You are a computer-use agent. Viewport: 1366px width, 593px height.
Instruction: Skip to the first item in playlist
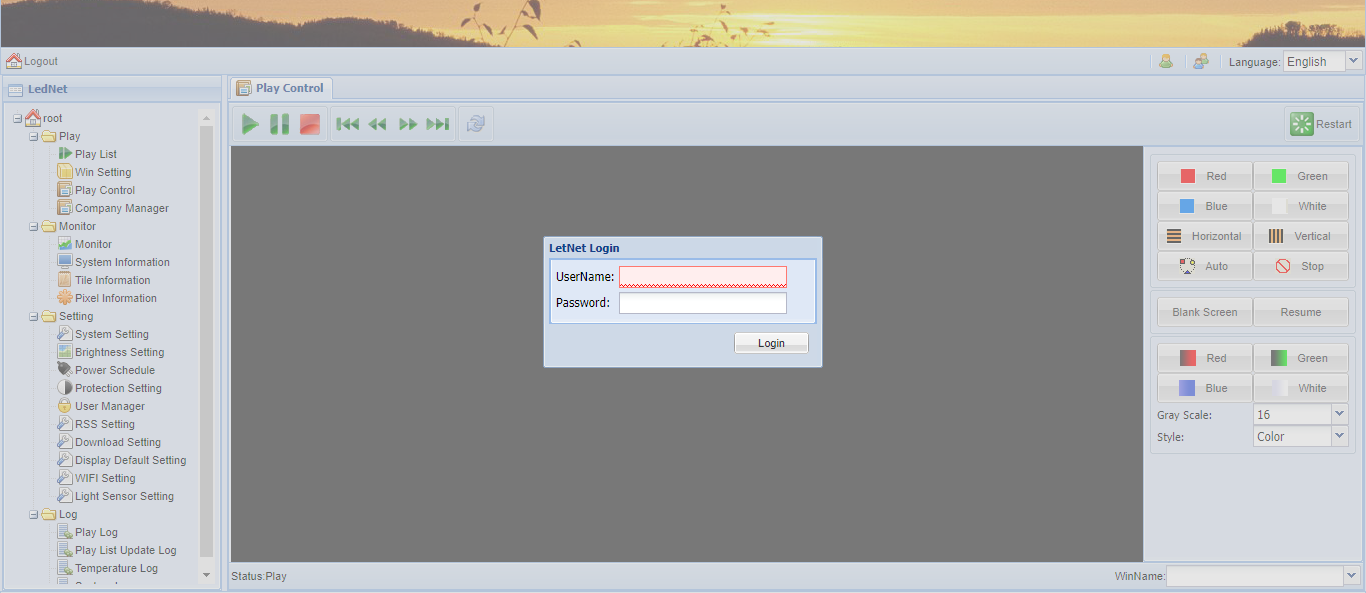(x=347, y=124)
